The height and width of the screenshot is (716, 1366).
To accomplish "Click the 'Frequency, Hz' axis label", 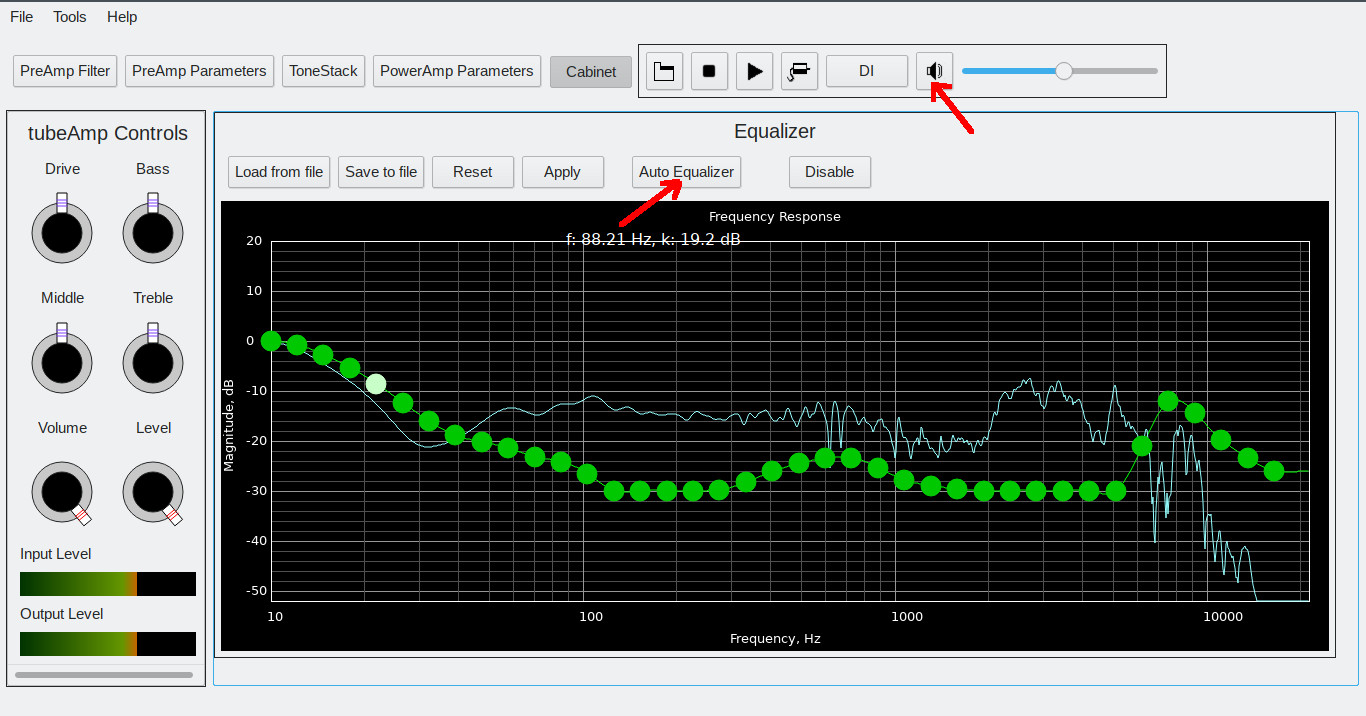I will tap(775, 638).
